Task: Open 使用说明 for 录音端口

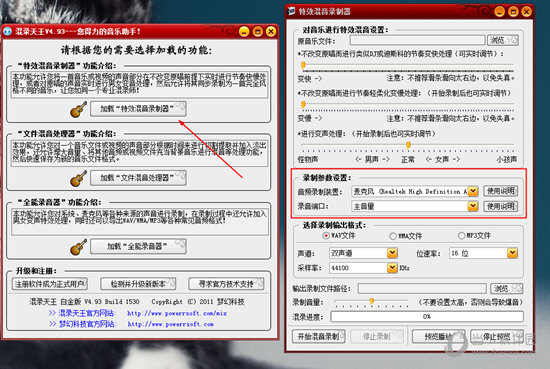Action: point(501,206)
